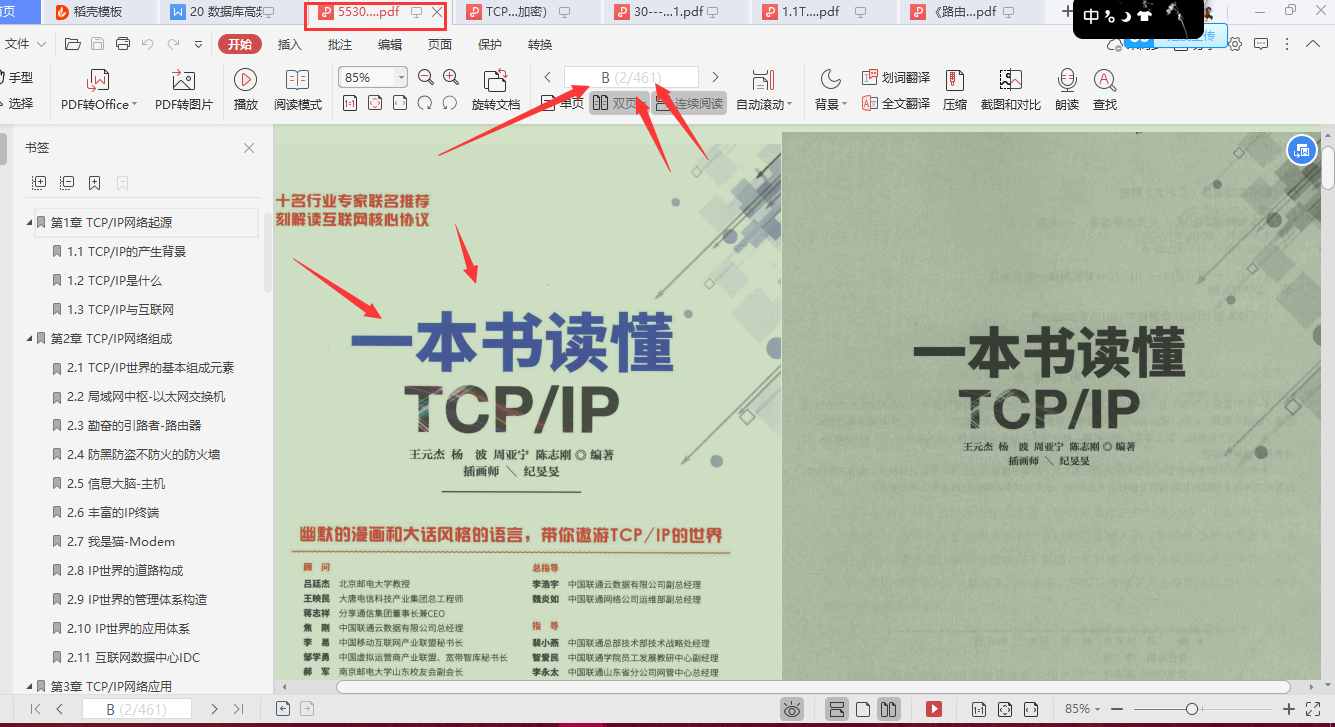The height and width of the screenshot is (727, 1335).
Task: Click the PDF转图片 tool
Action: tap(183, 89)
